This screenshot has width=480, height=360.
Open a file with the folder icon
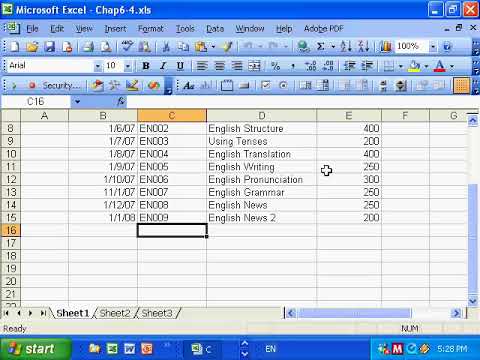[32, 46]
